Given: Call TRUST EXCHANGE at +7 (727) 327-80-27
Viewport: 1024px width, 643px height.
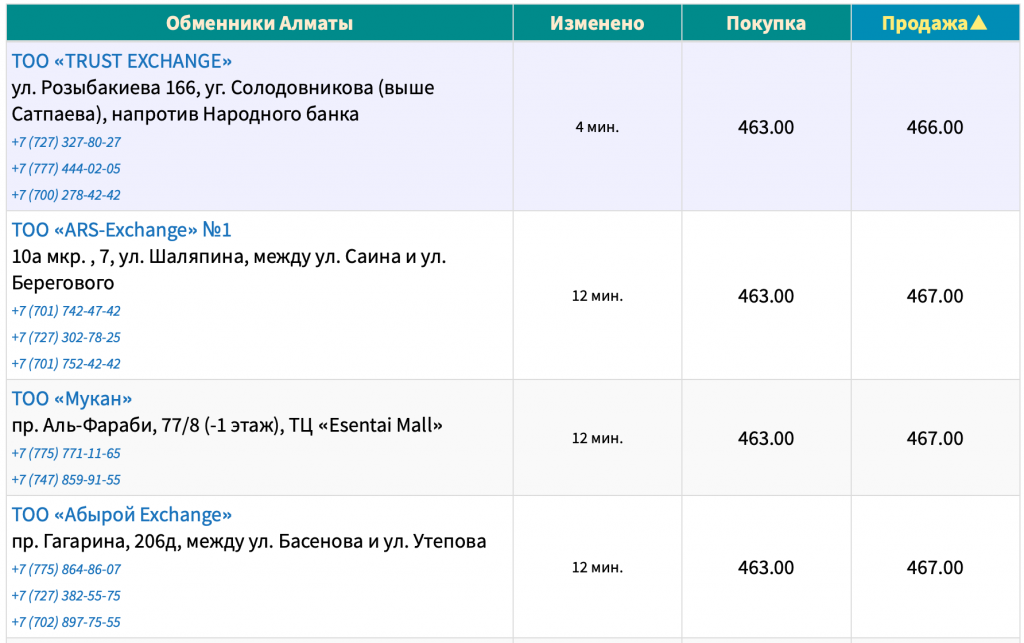Looking at the screenshot, I should (x=66, y=142).
